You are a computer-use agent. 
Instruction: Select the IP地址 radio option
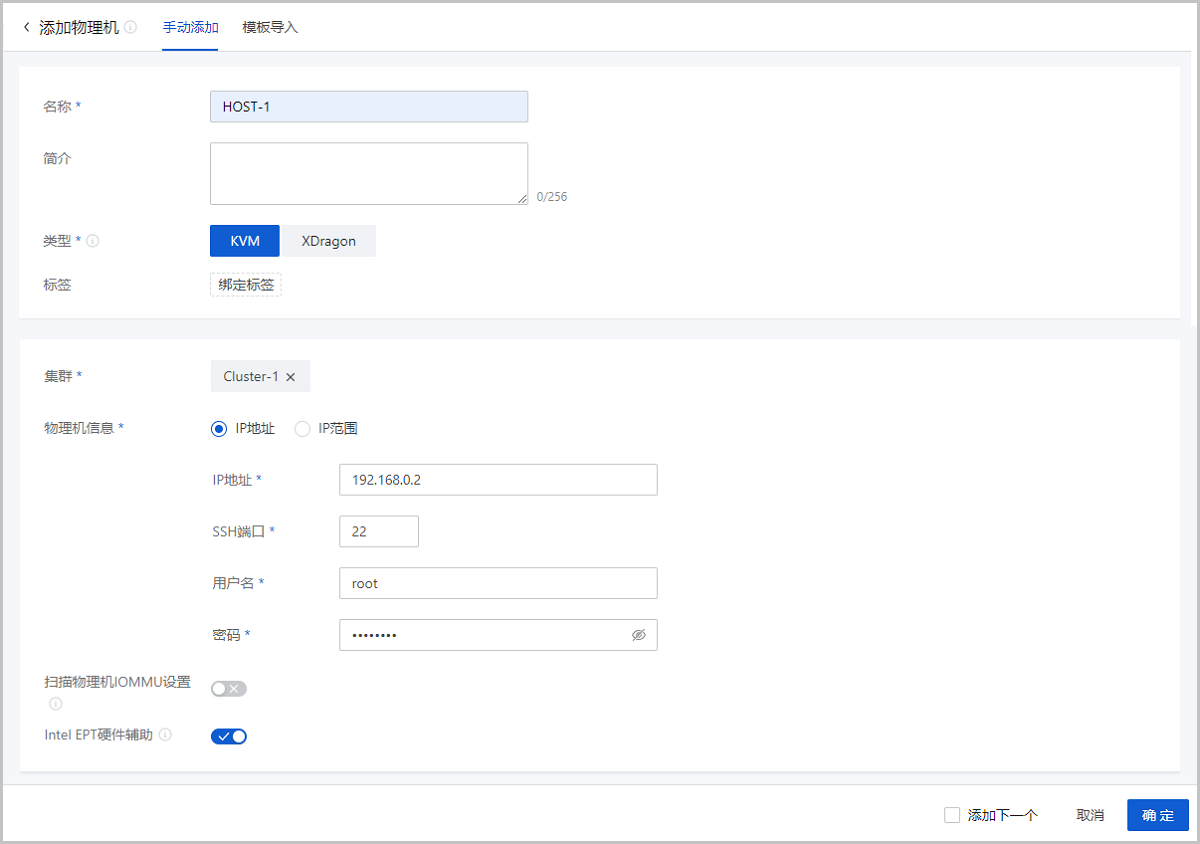pos(219,429)
